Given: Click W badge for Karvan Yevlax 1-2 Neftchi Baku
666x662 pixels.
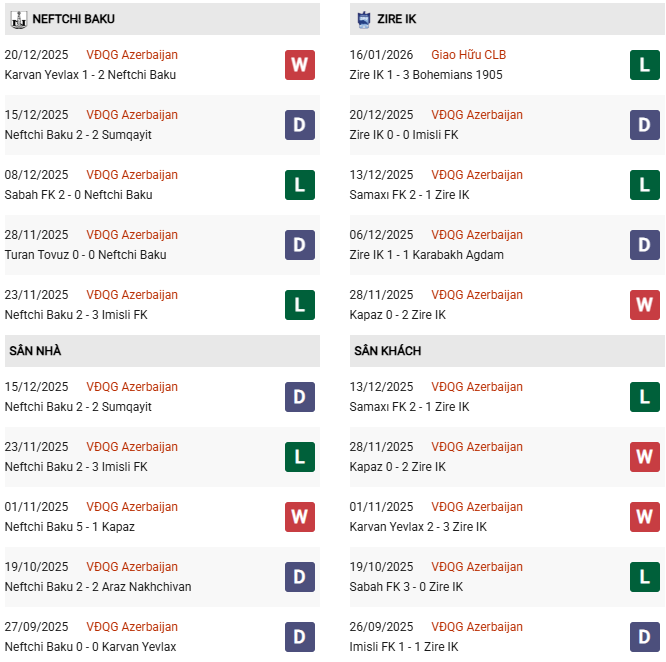Looking at the screenshot, I should [x=299, y=65].
